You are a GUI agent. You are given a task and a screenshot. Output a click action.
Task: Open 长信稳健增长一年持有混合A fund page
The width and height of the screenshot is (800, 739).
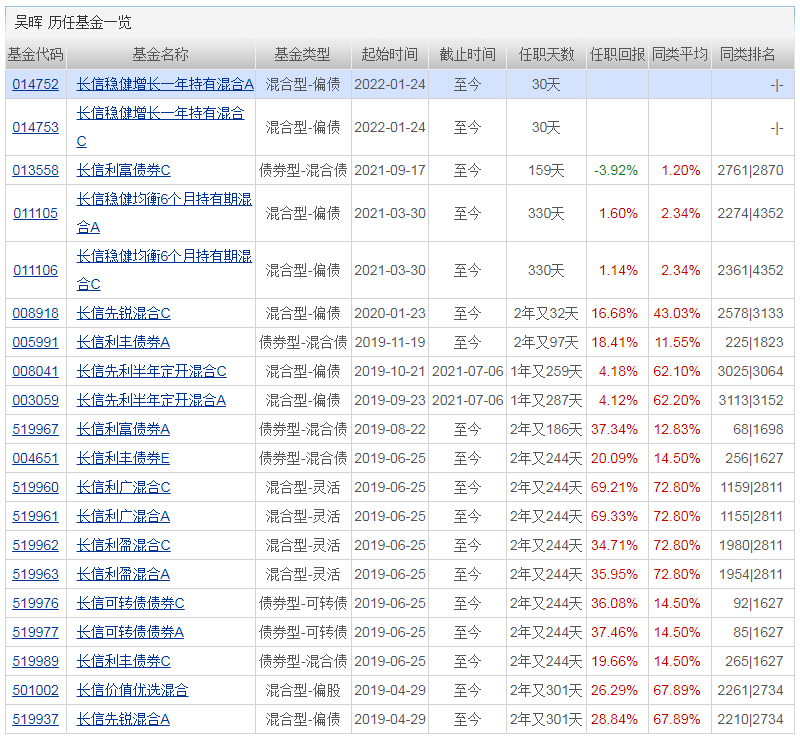pos(165,85)
